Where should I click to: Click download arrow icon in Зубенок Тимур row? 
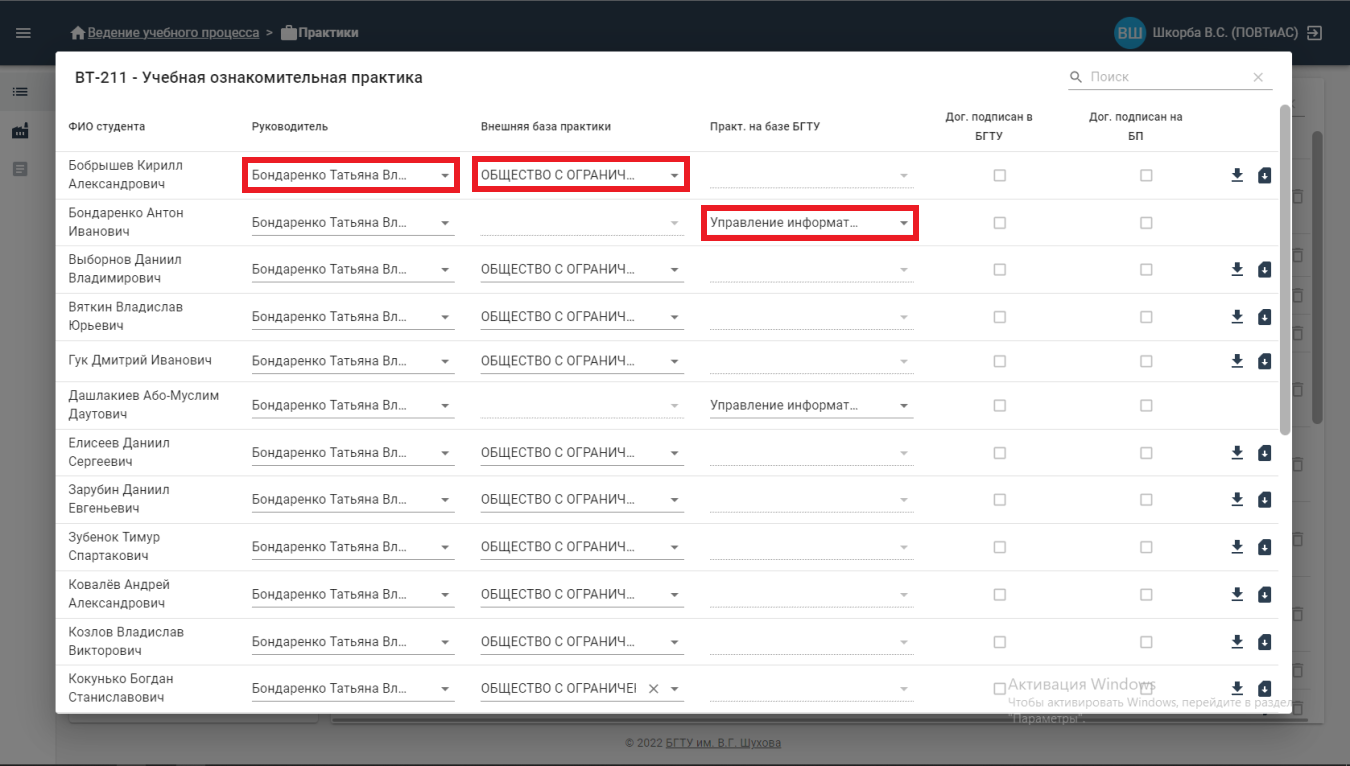point(1237,546)
